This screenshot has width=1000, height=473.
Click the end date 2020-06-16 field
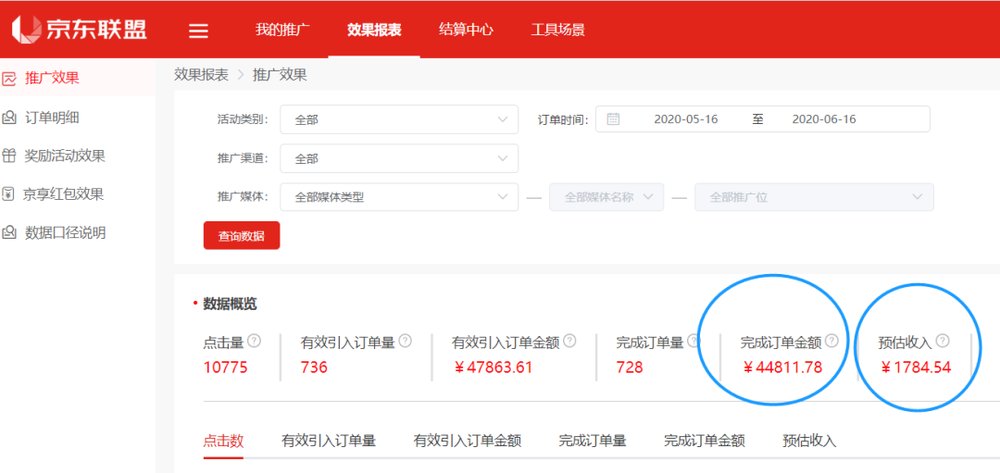[824, 119]
